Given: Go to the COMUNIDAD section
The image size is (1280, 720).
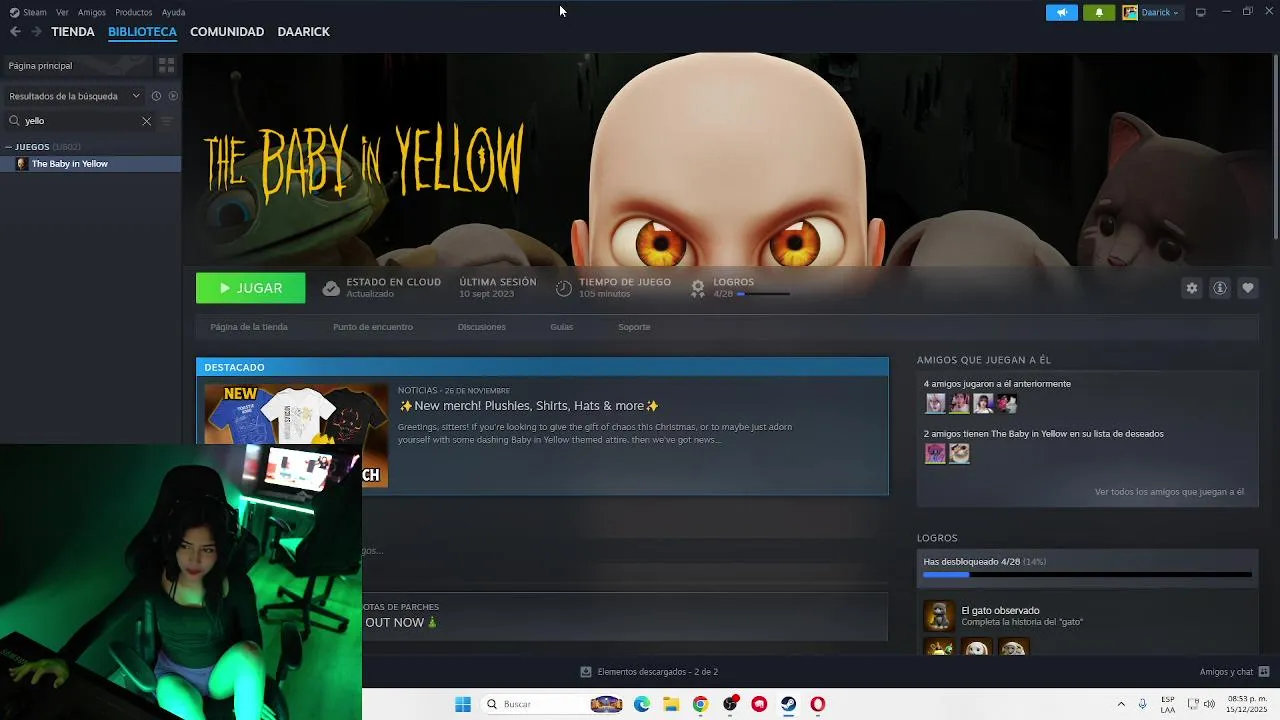Looking at the screenshot, I should click(227, 32).
